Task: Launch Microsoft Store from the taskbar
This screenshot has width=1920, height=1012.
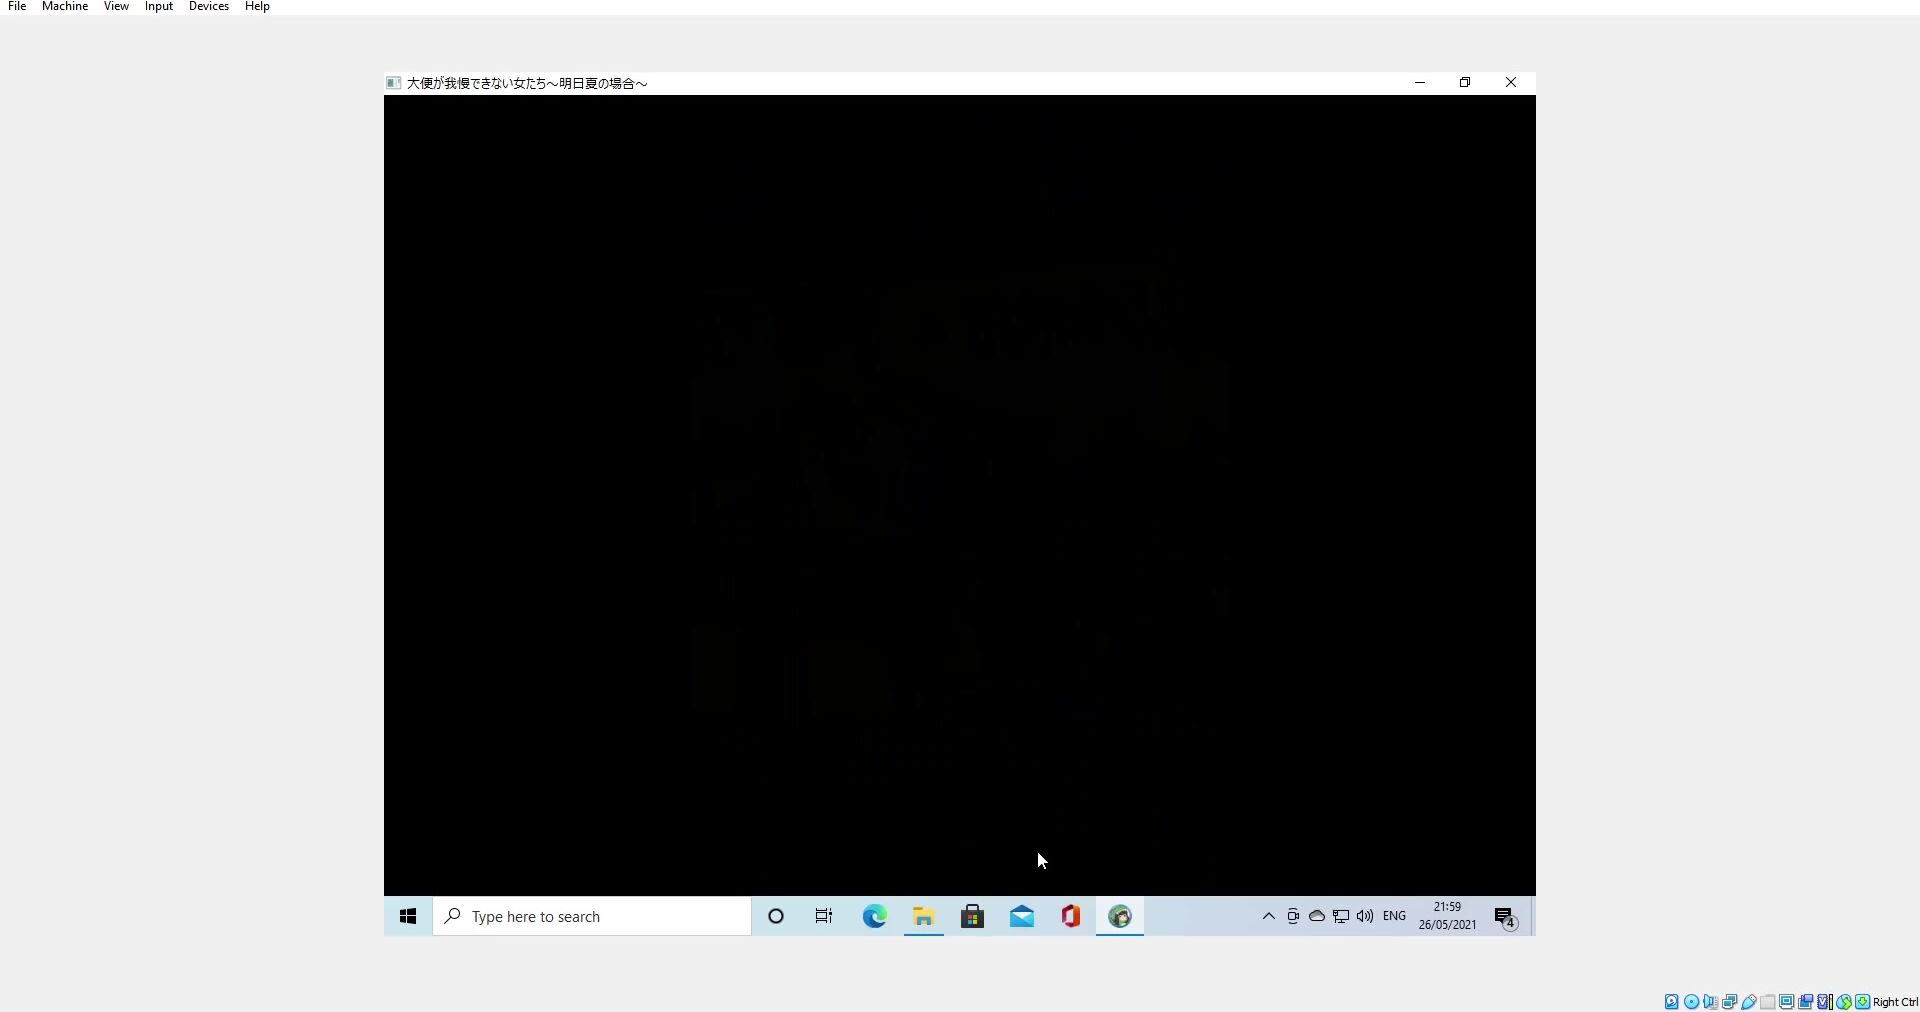Action: pyautogui.click(x=972, y=917)
